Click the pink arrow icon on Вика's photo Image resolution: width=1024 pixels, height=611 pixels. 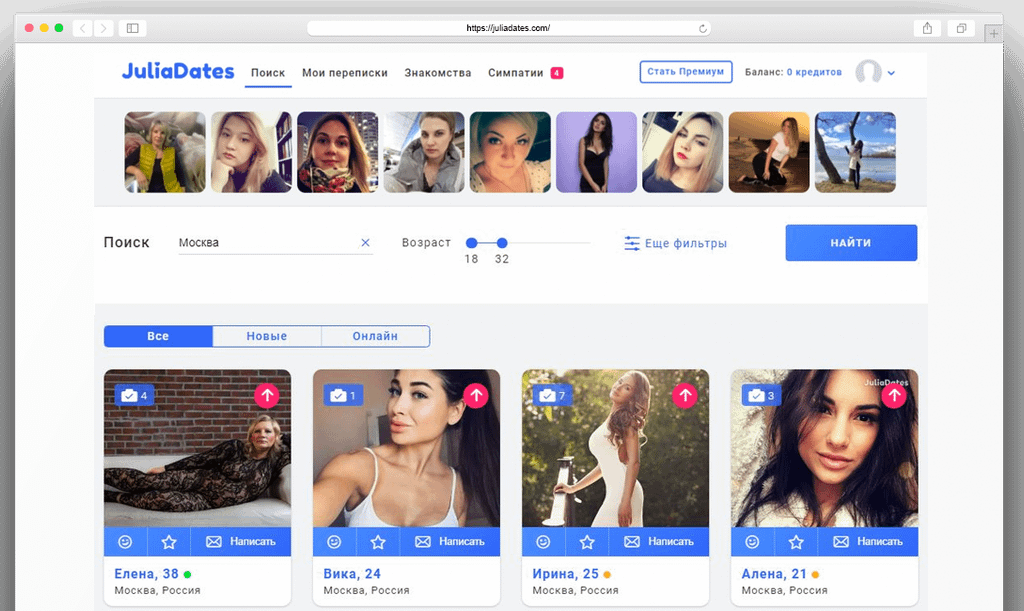click(x=475, y=396)
